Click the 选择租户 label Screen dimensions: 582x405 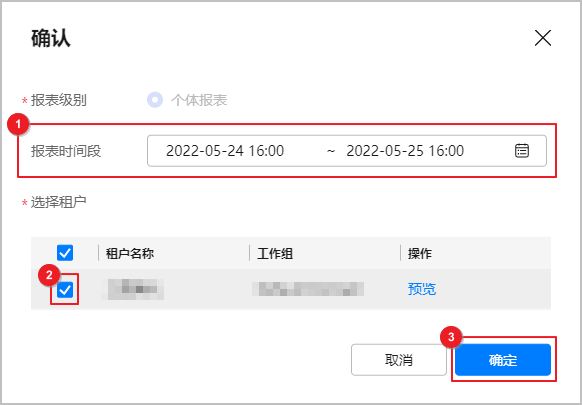pos(59,202)
